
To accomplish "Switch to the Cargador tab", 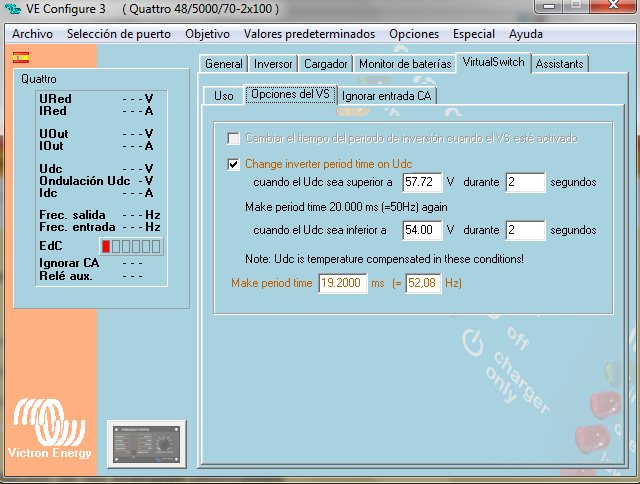I will [326, 64].
